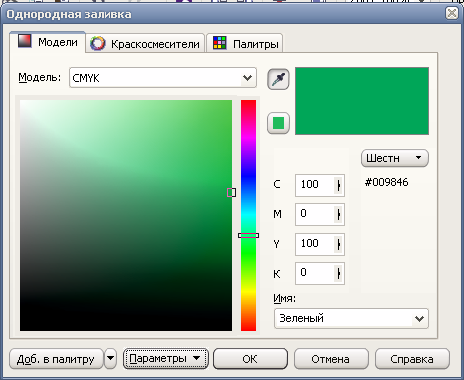Open the Параметры menu button
The width and height of the screenshot is (464, 380).
(x=166, y=359)
